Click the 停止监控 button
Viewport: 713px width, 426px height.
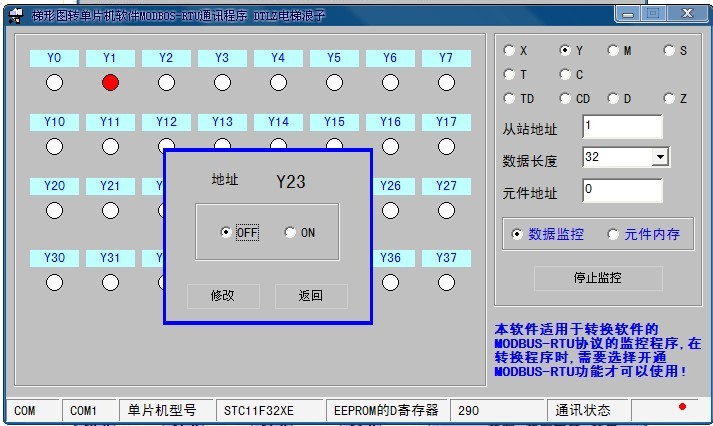coord(598,278)
